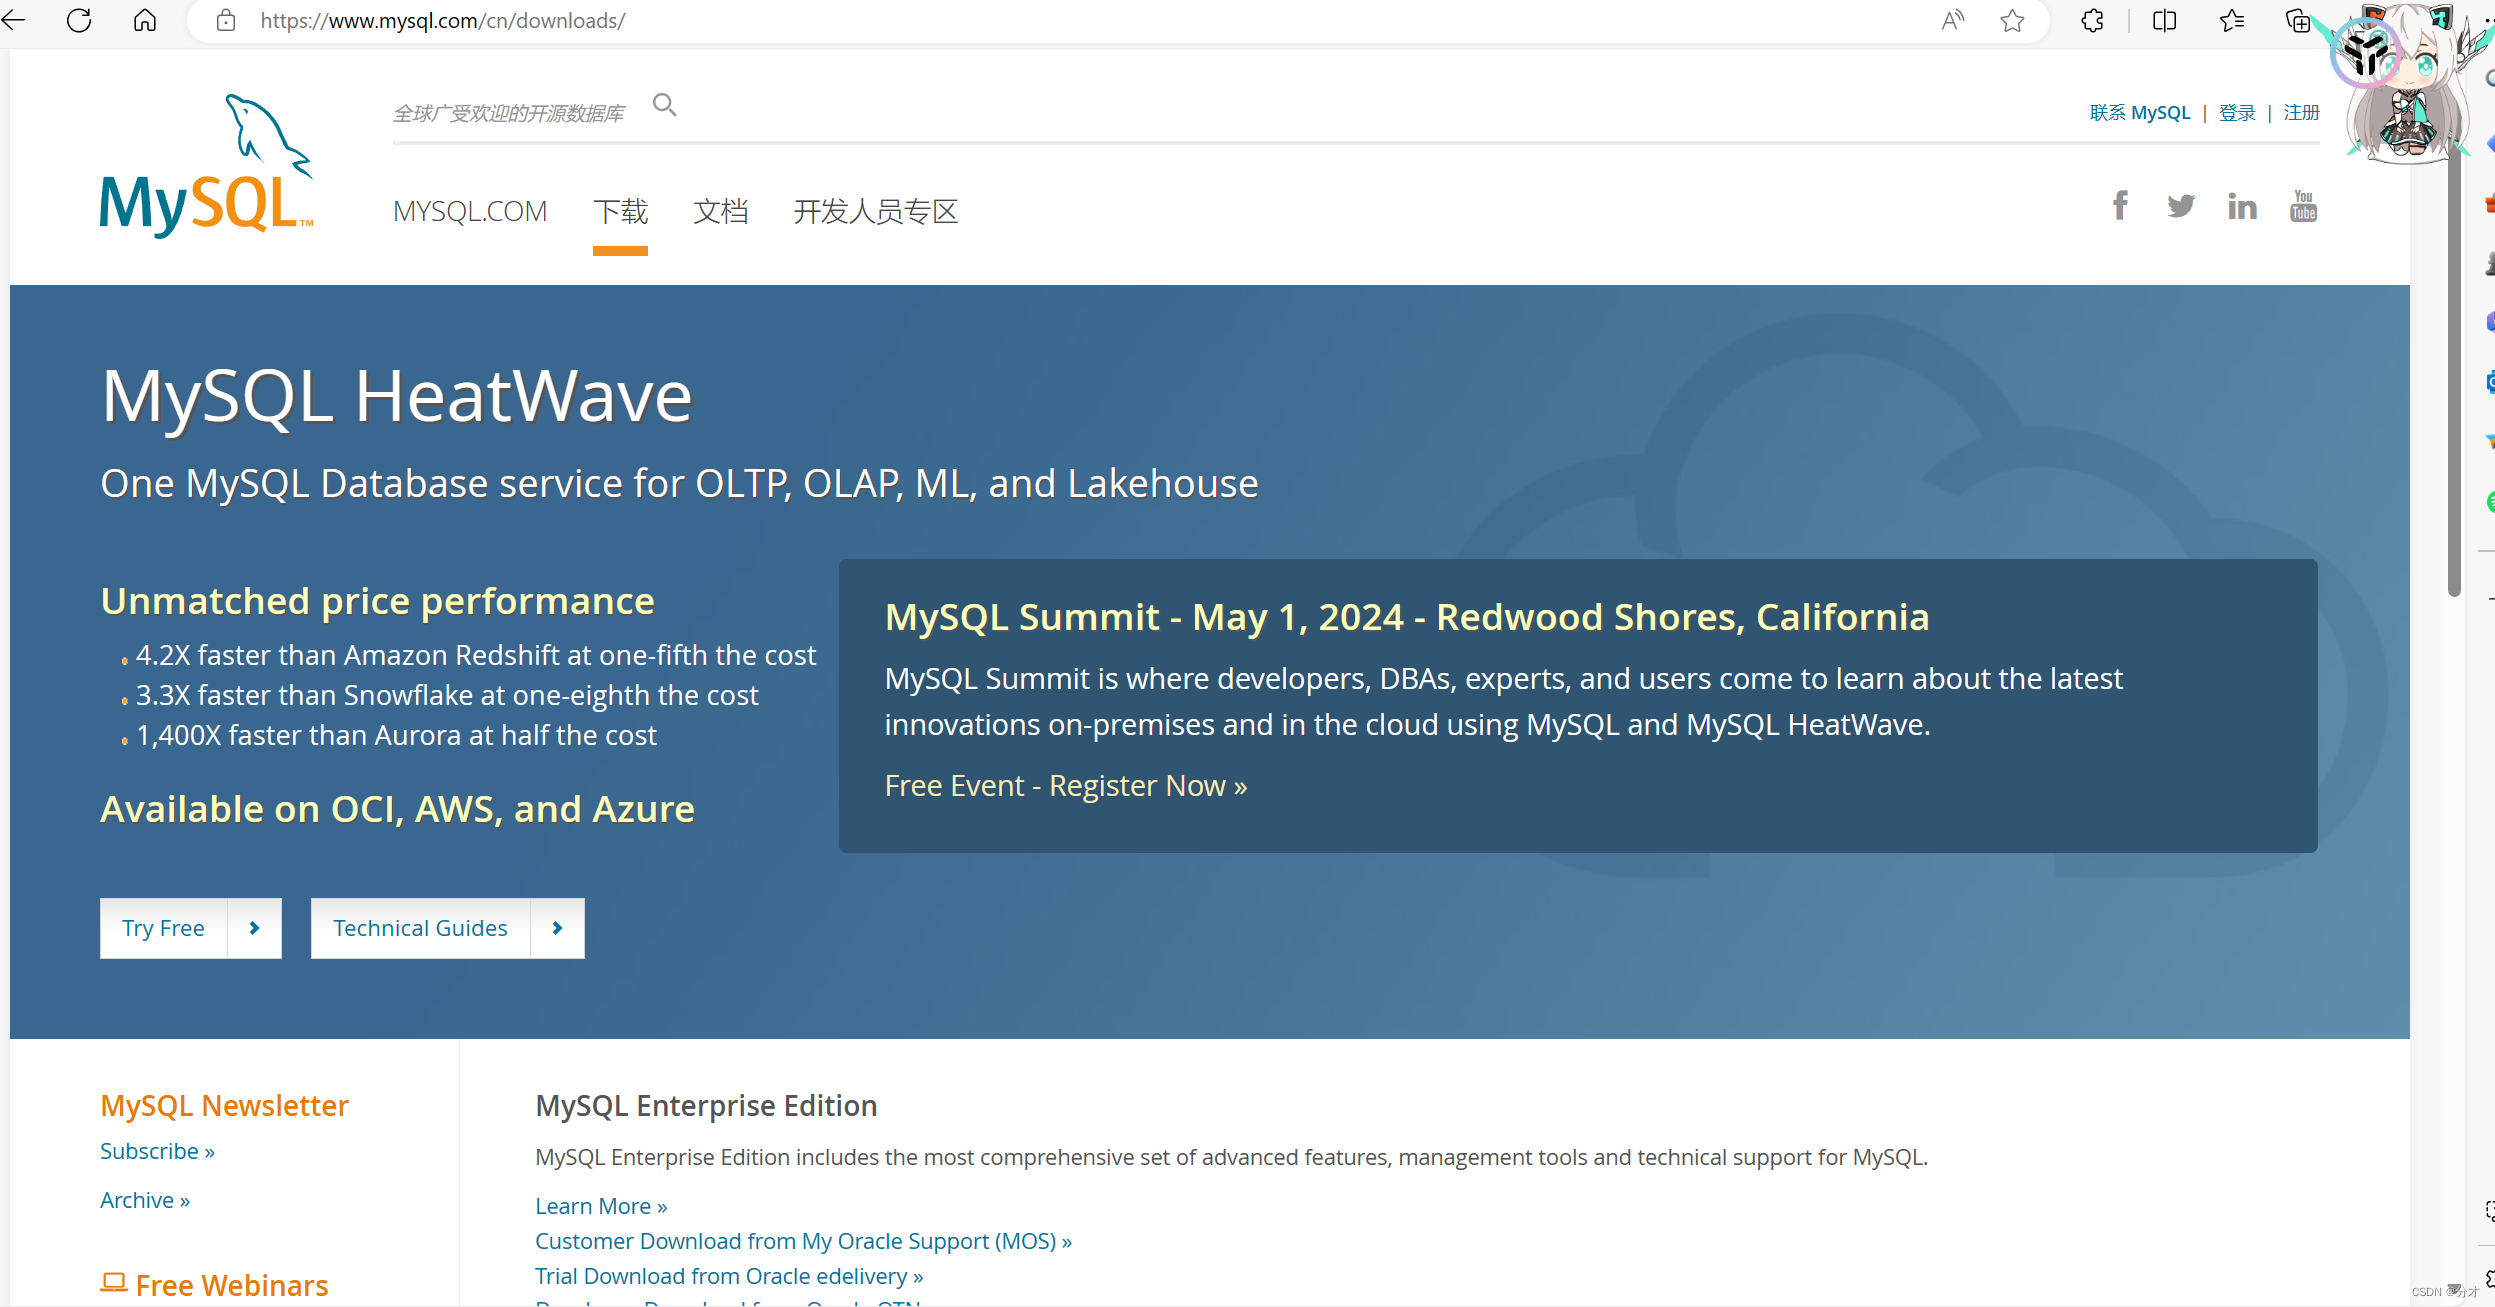Click the MySQL dolphin logo

coord(207,166)
